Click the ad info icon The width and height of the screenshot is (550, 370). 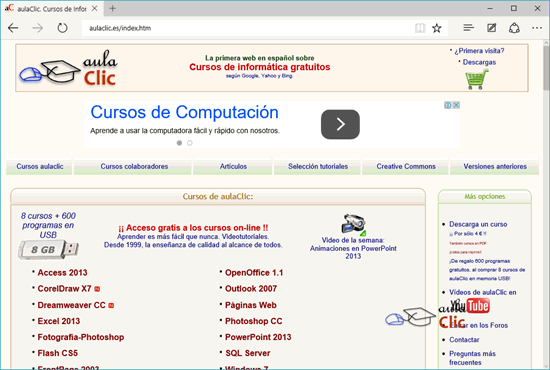coord(448,105)
